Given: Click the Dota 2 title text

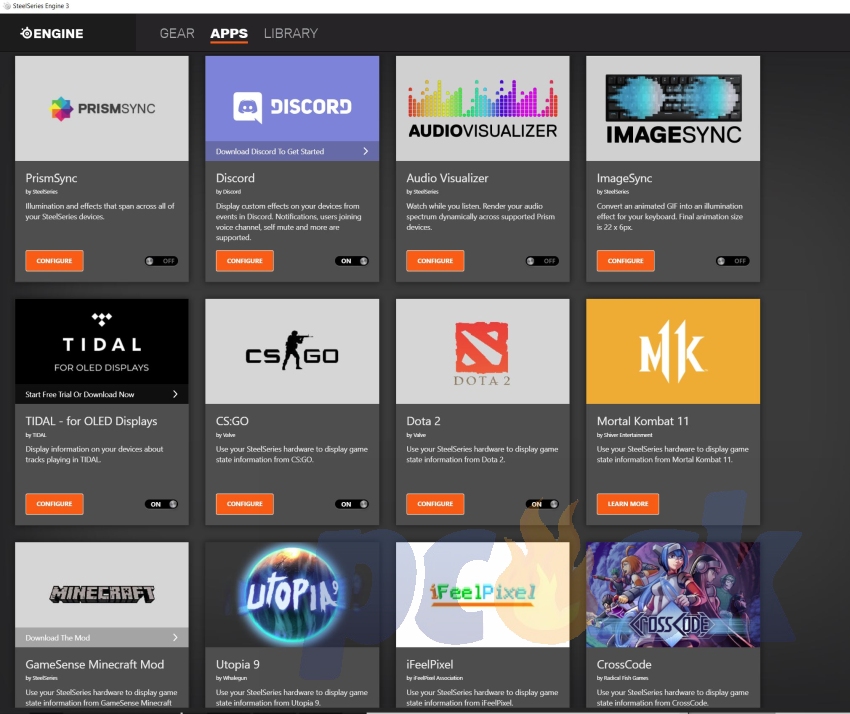Looking at the screenshot, I should (423, 421).
